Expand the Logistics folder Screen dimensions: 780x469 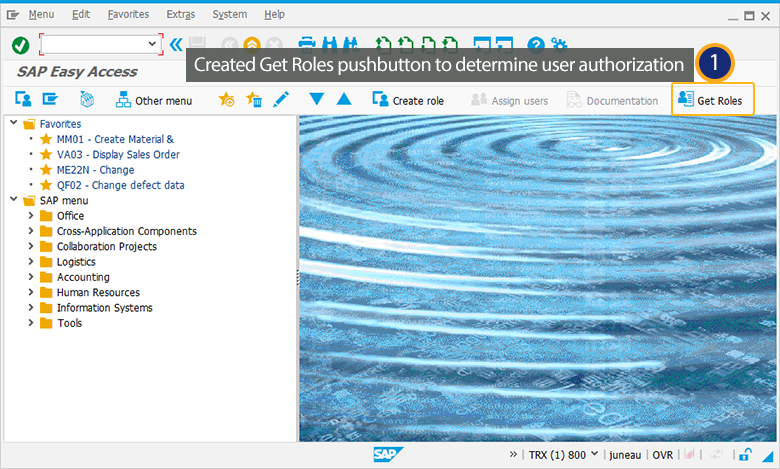[x=31, y=261]
